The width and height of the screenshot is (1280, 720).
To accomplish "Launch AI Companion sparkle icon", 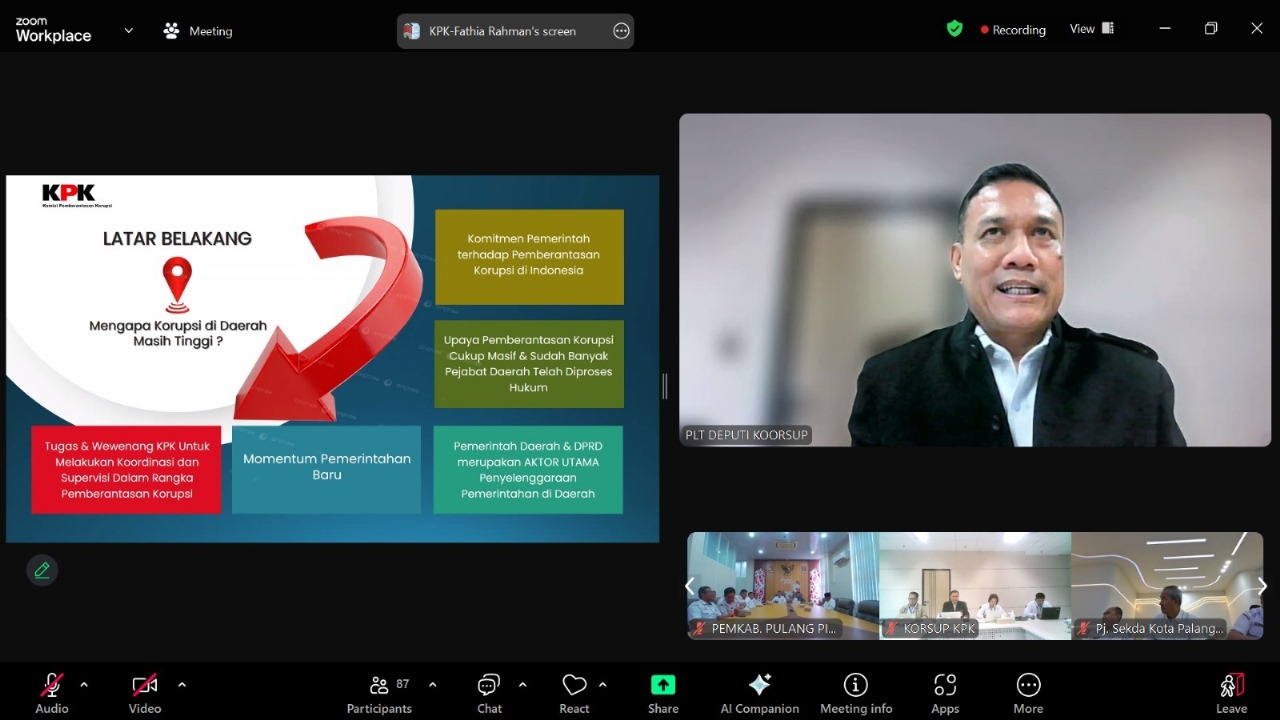I will tap(760, 684).
